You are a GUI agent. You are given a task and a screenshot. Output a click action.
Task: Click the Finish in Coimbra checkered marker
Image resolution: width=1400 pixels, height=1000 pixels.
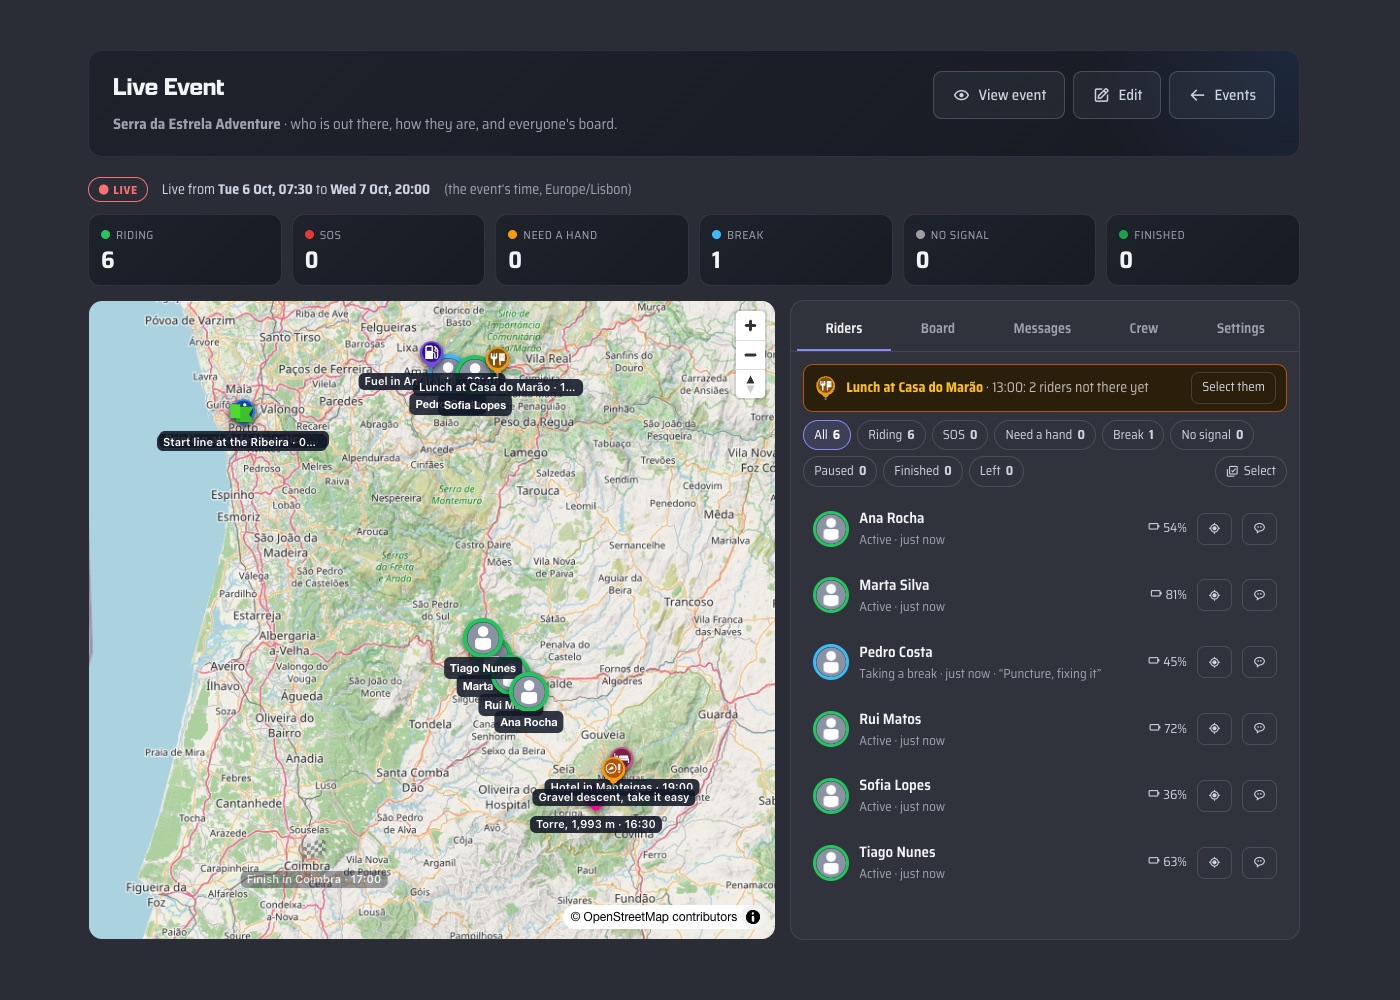click(x=314, y=850)
